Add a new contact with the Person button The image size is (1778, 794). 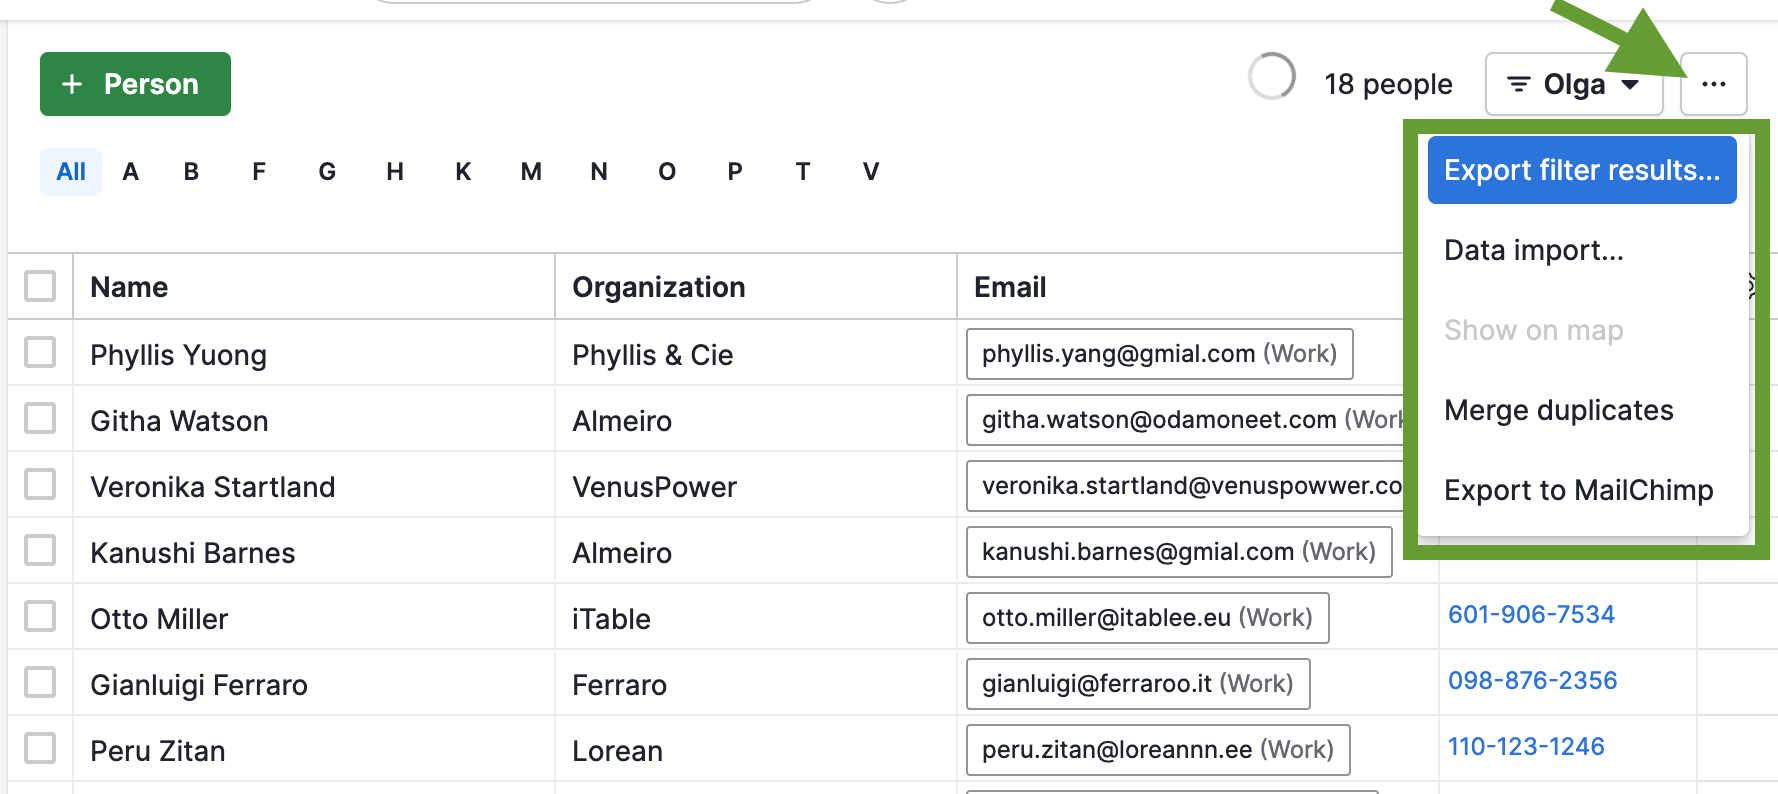135,84
